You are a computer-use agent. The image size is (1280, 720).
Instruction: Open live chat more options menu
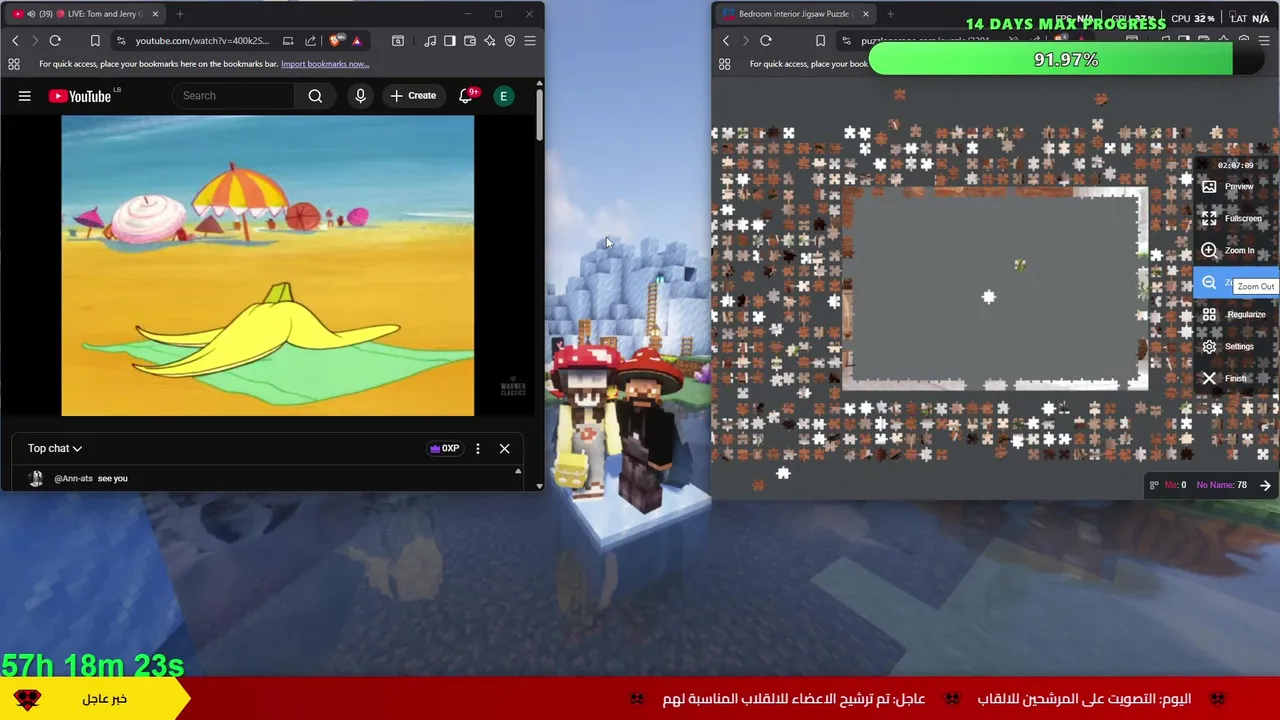coord(478,448)
